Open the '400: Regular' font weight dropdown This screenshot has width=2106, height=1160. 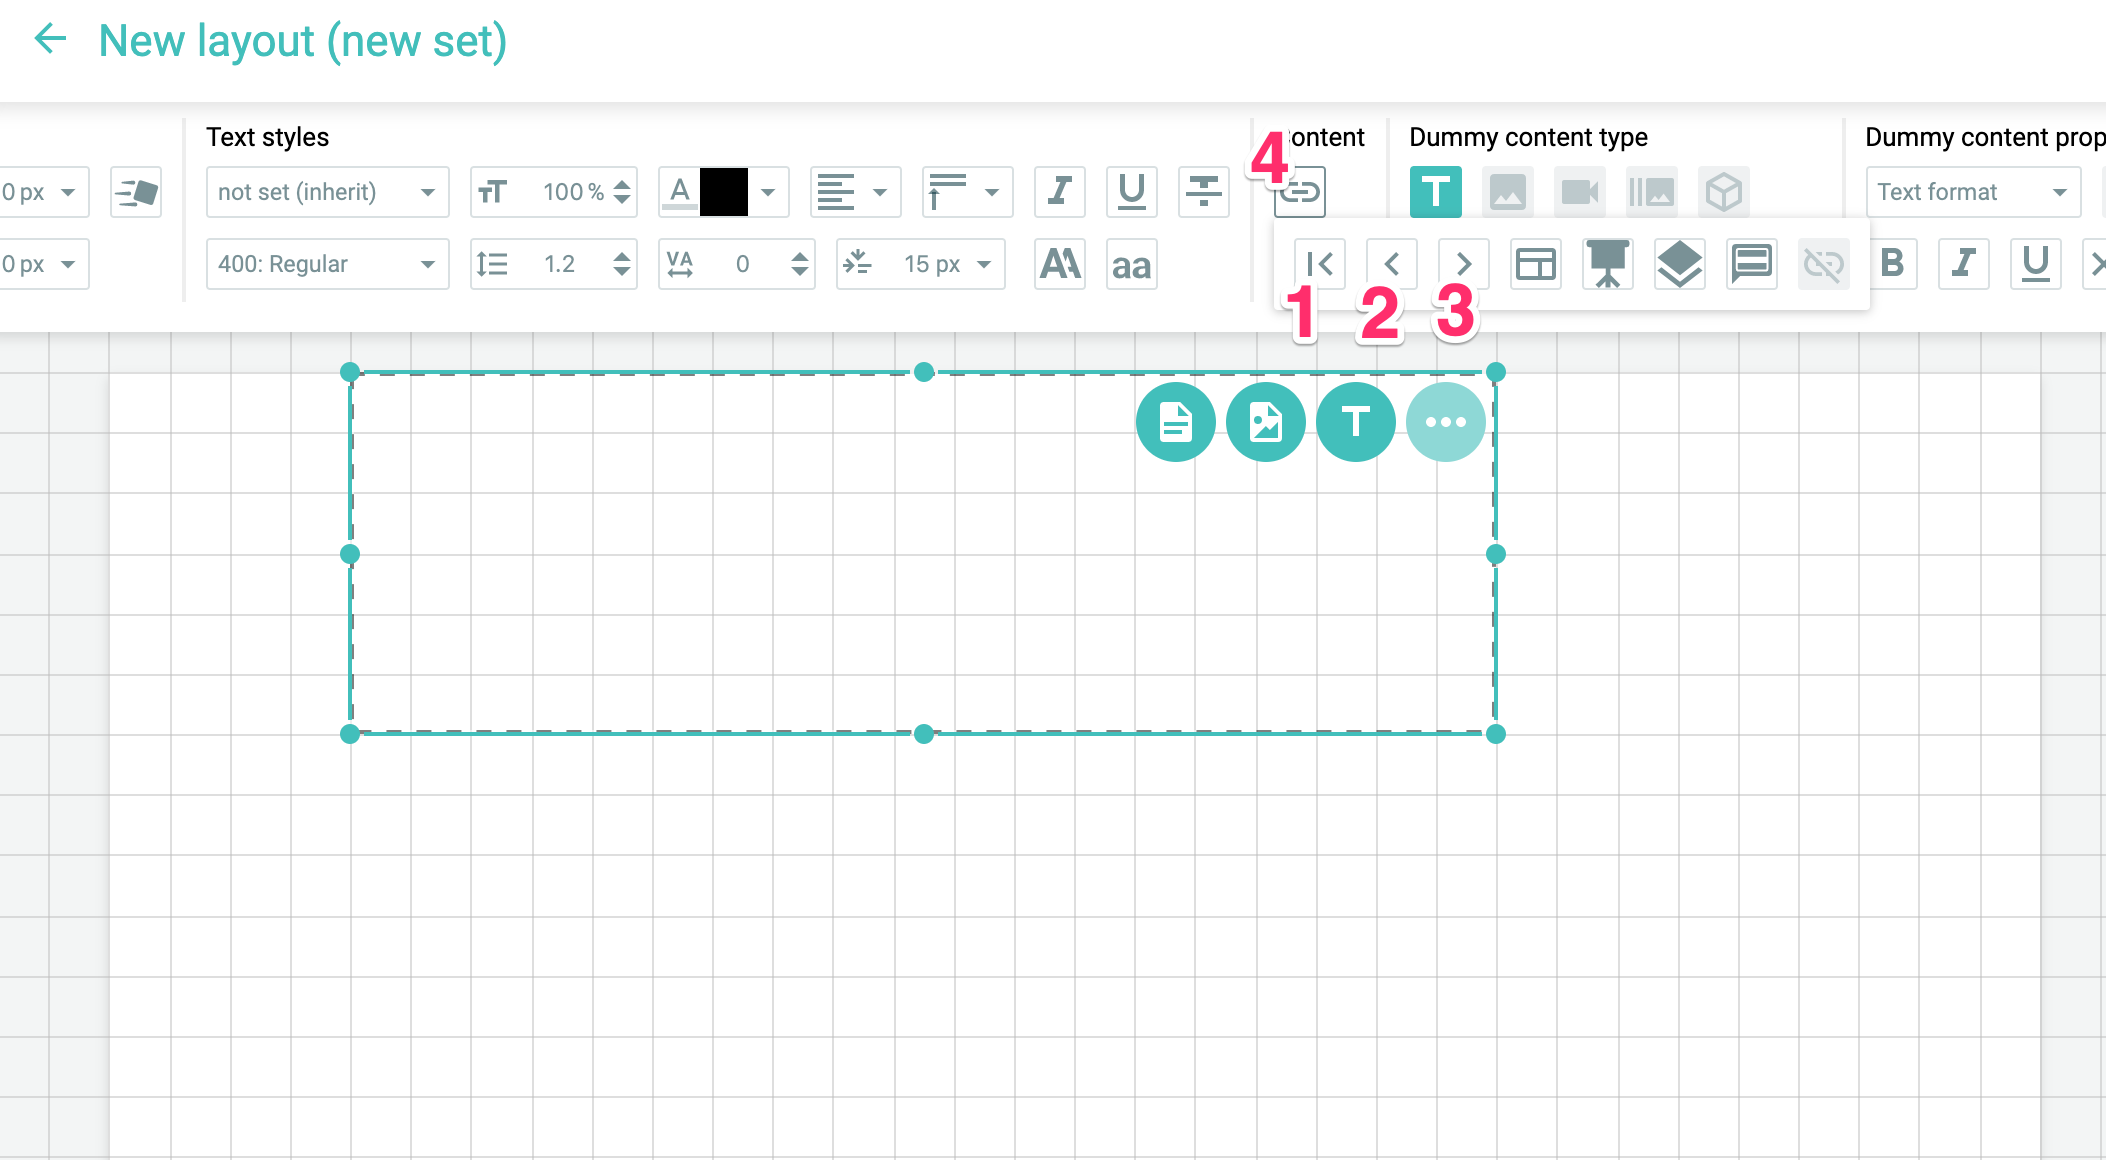pyautogui.click(x=327, y=264)
